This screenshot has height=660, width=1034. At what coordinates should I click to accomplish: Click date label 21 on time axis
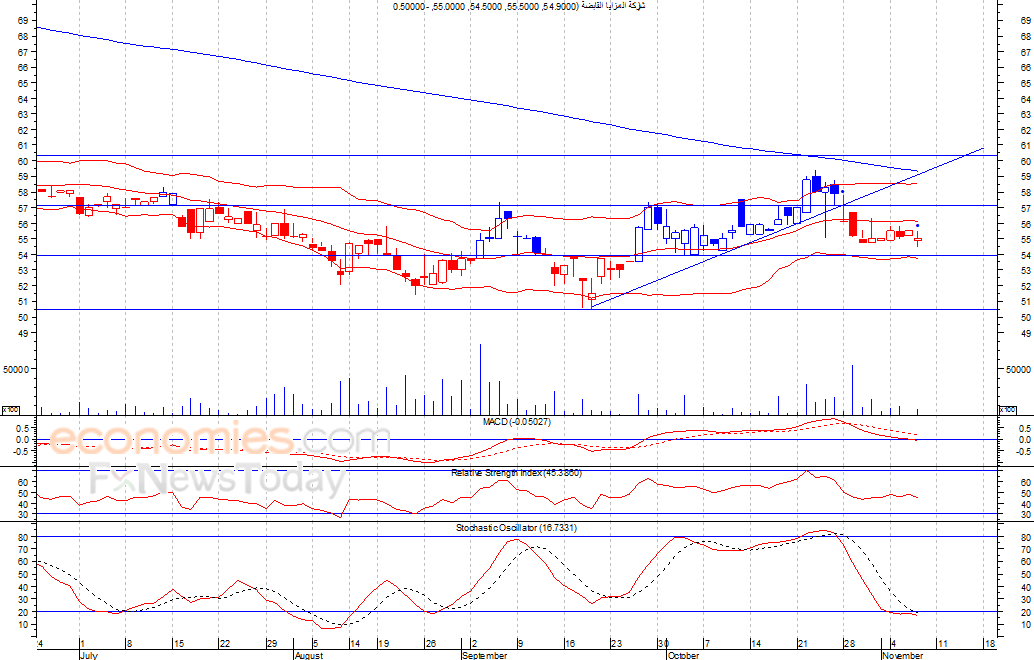[x=803, y=644]
